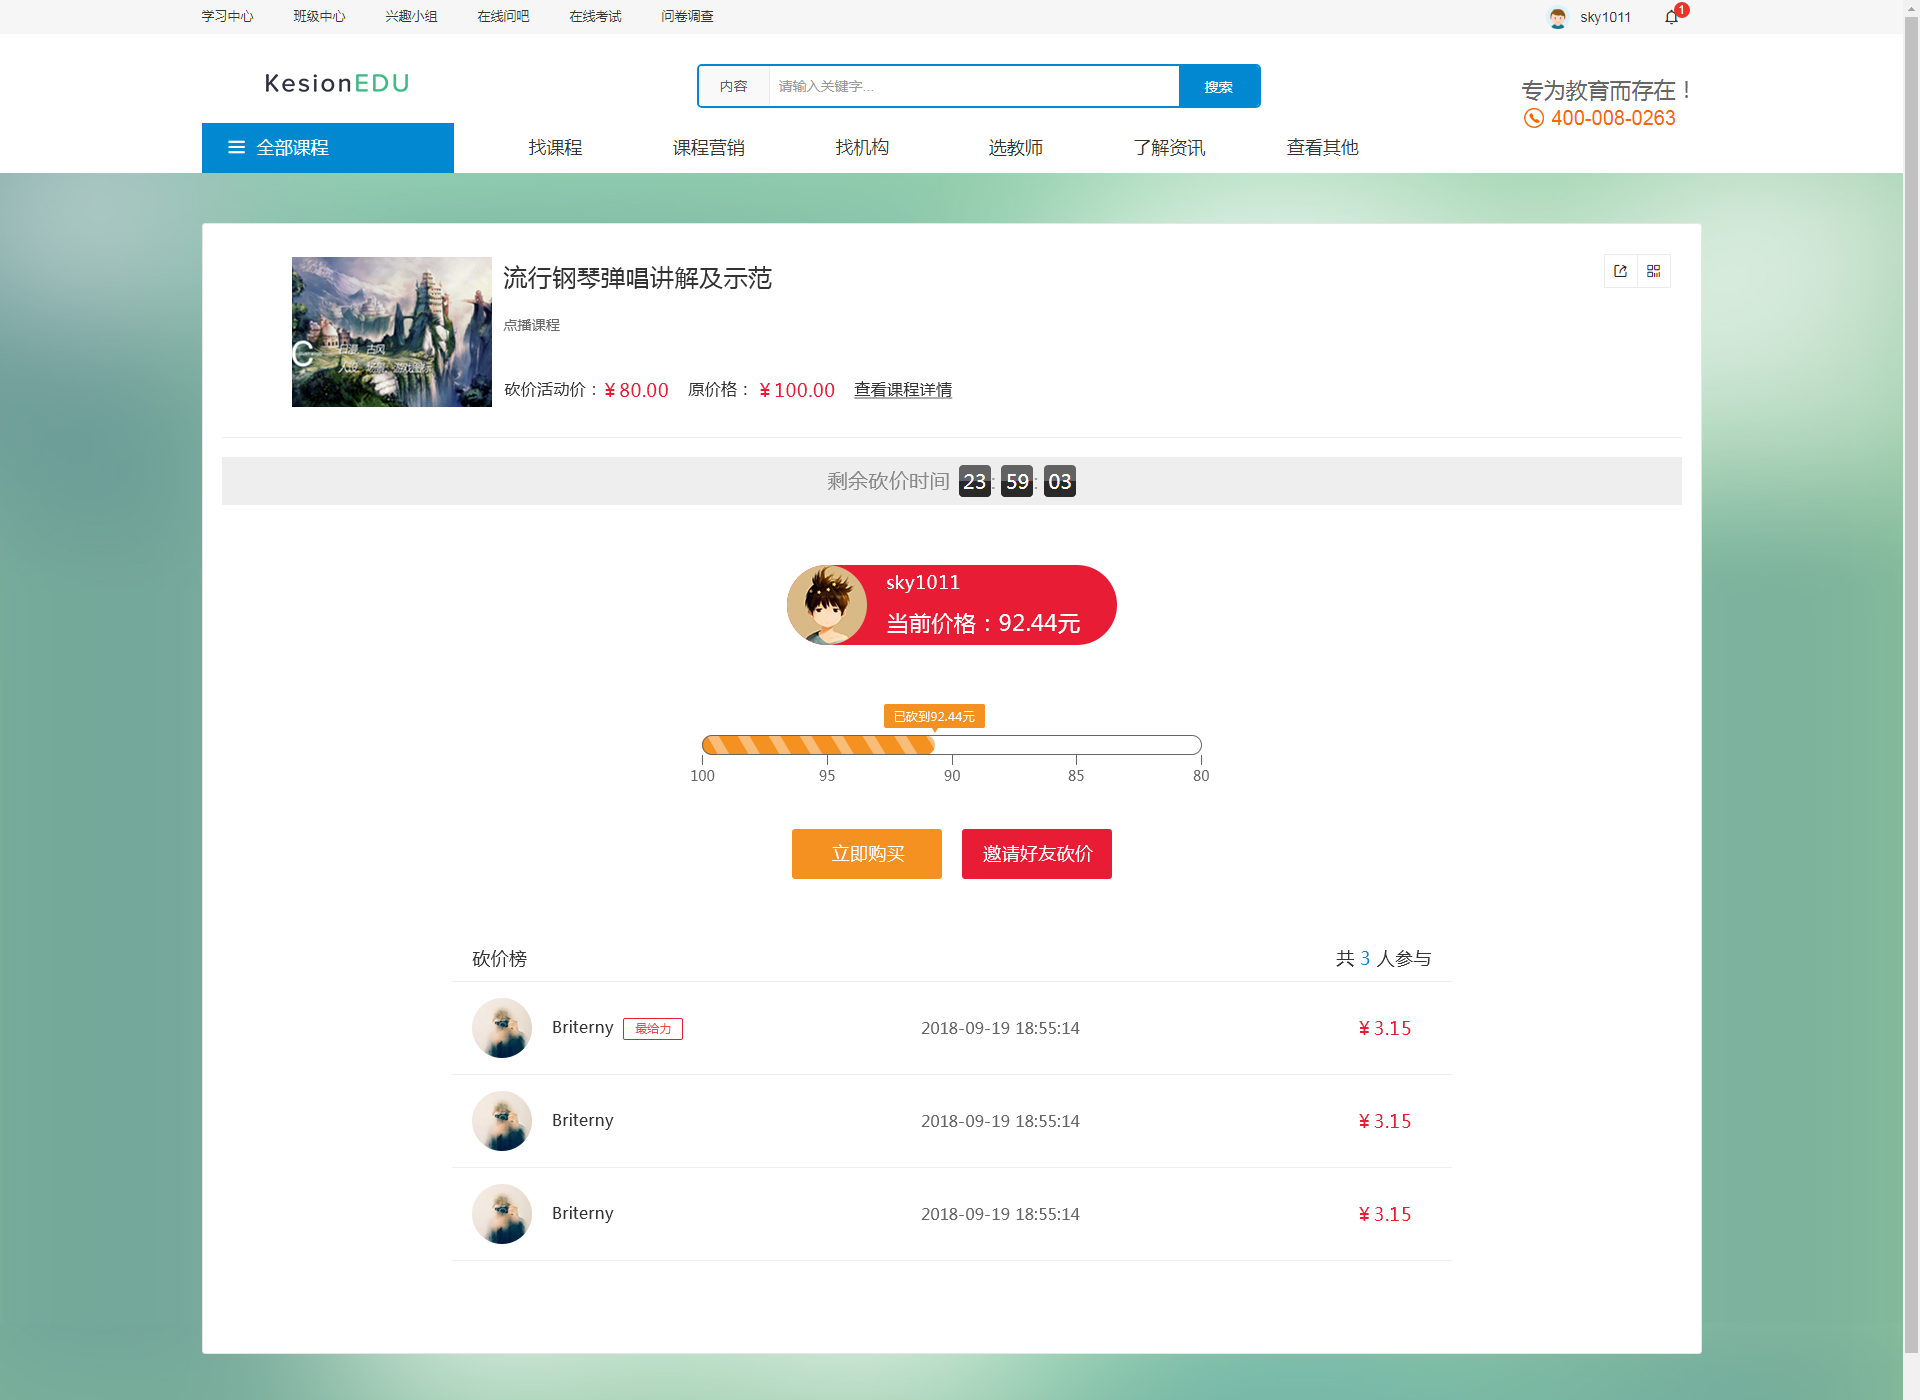
Task: Switch to the 找课程 tab
Action: pyautogui.click(x=555, y=147)
